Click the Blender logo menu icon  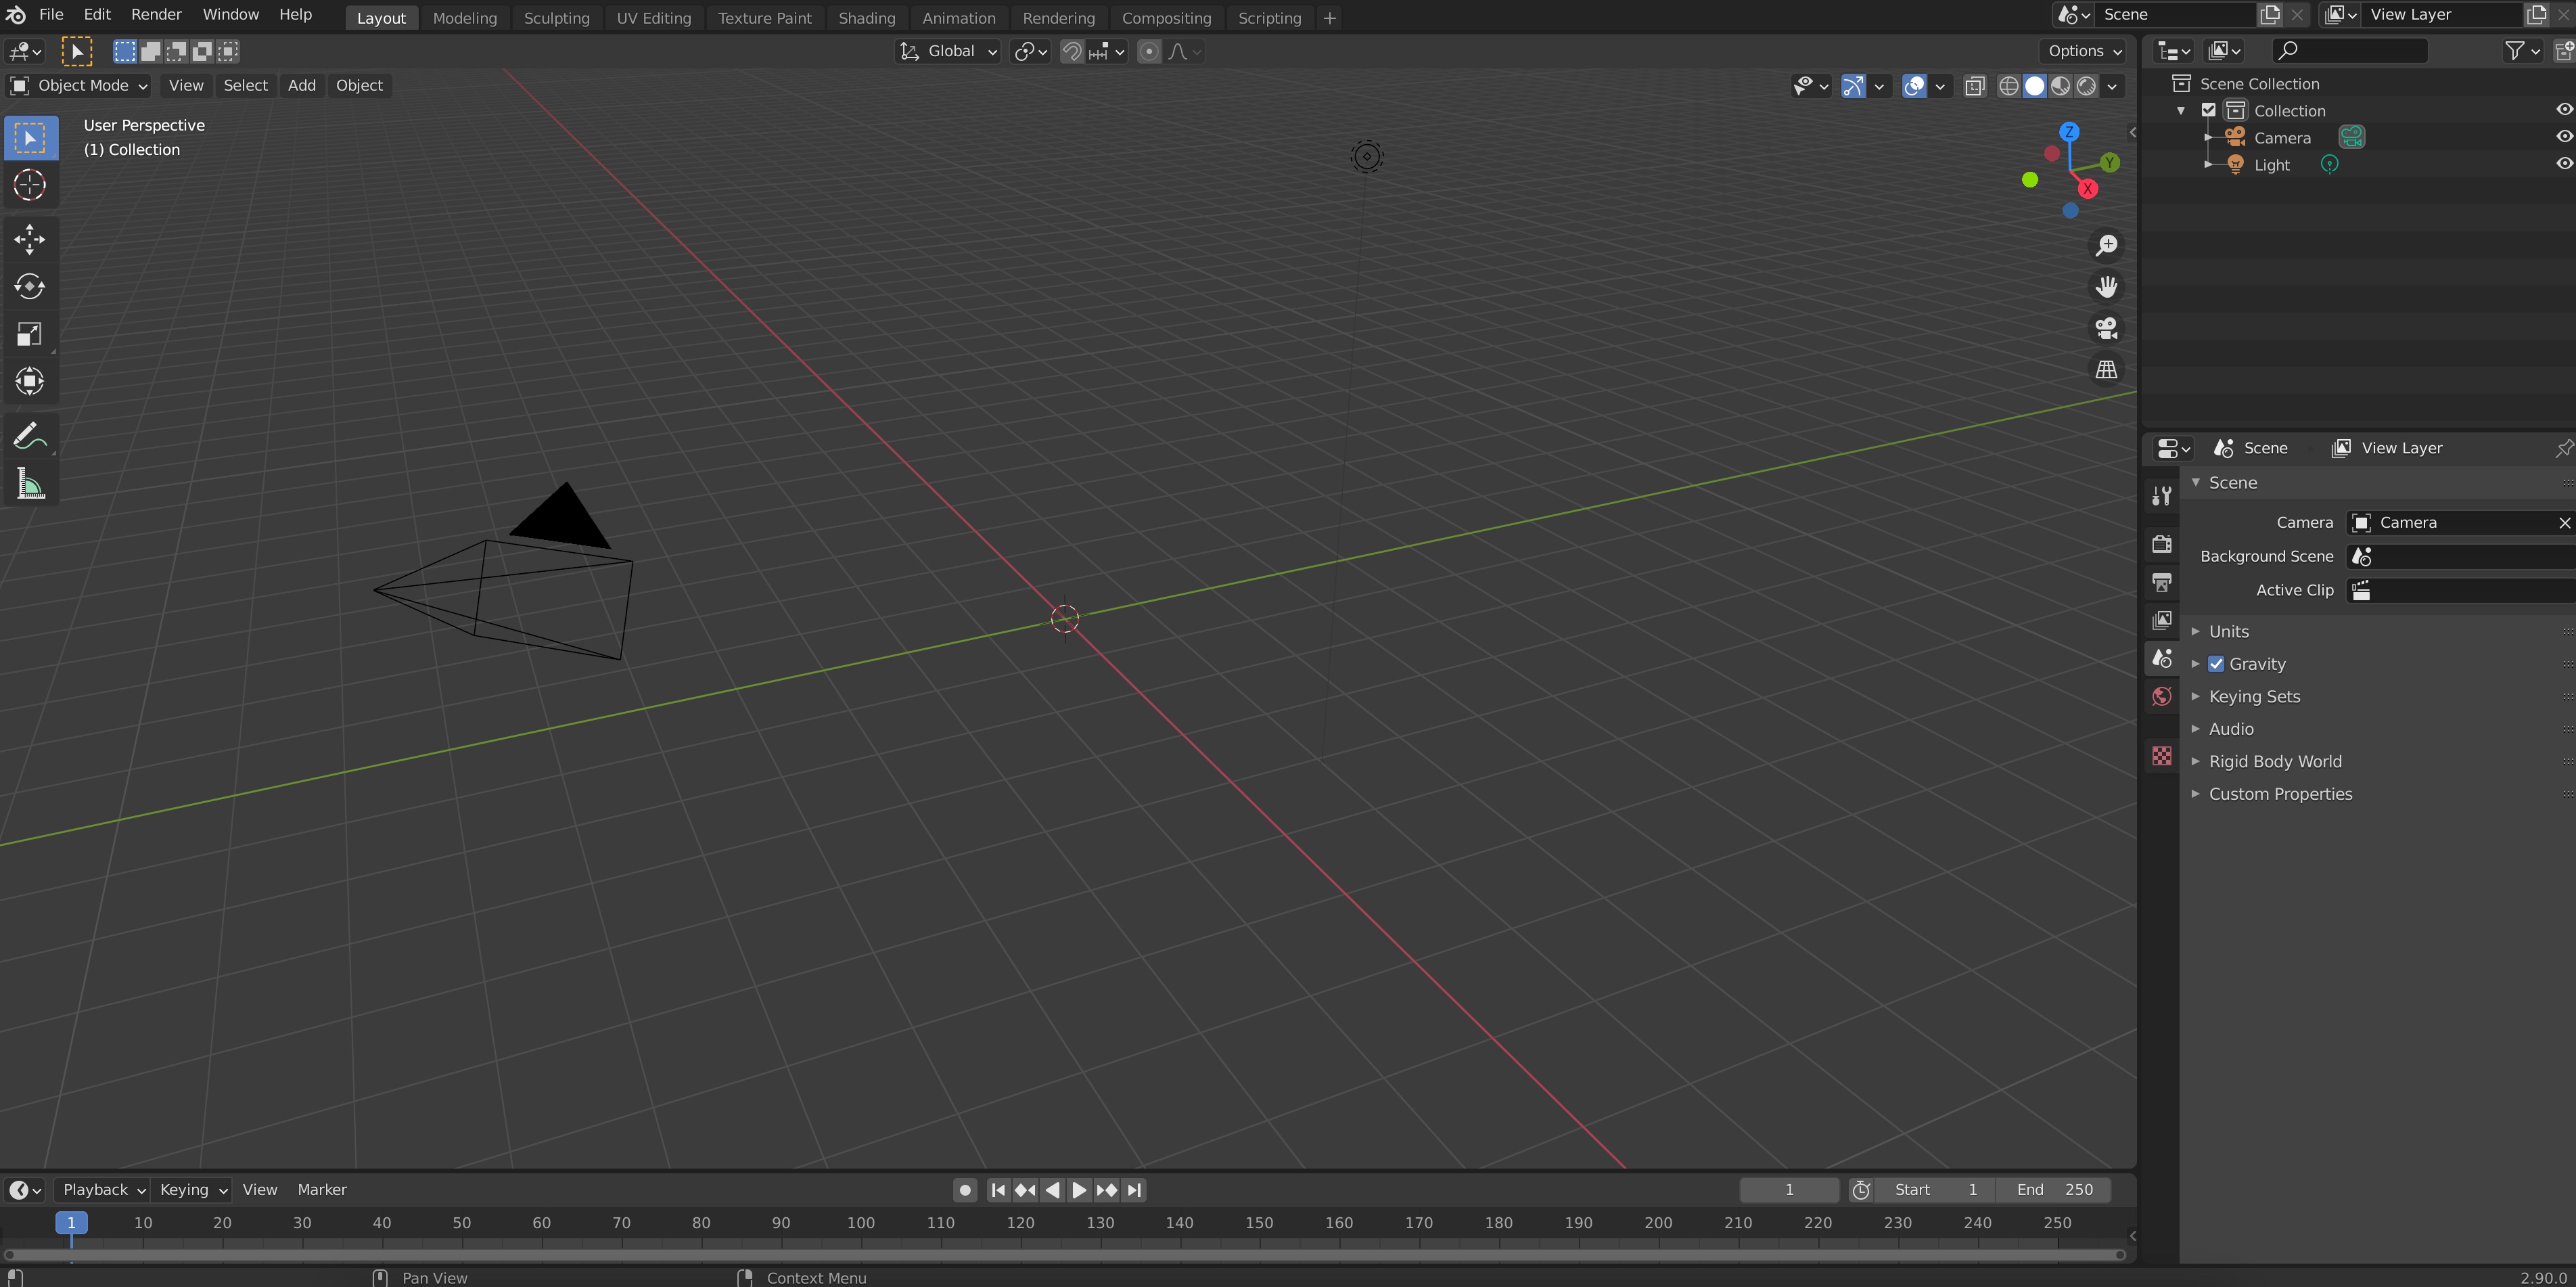pos(16,15)
